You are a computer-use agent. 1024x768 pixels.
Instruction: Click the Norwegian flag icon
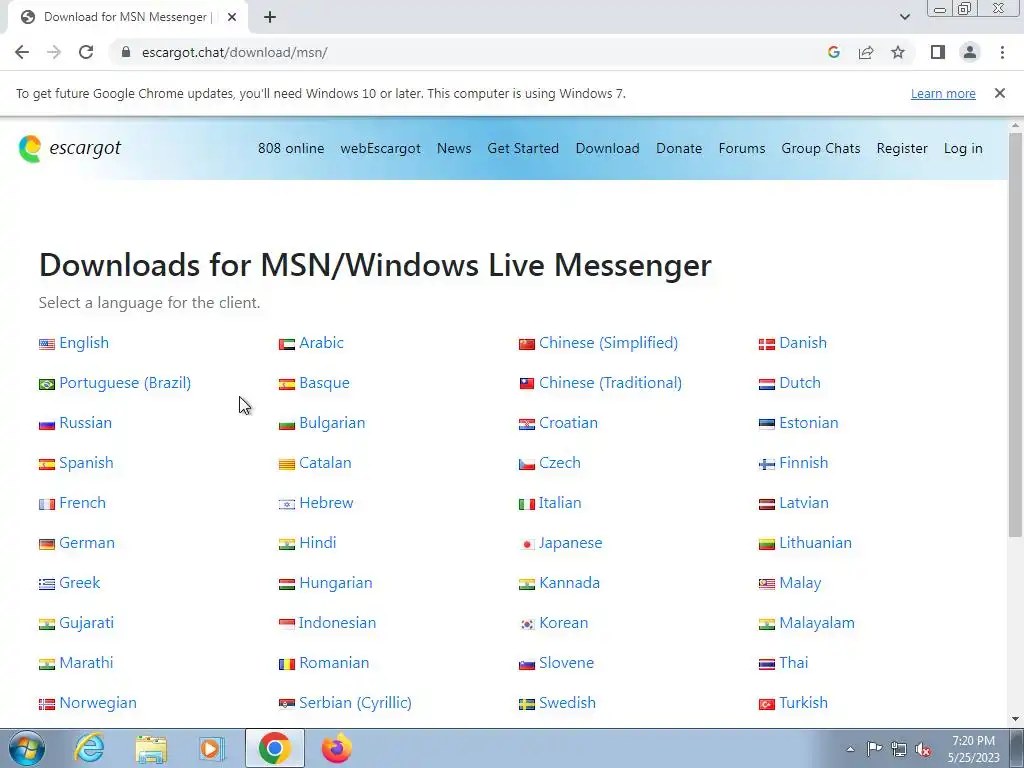47,704
